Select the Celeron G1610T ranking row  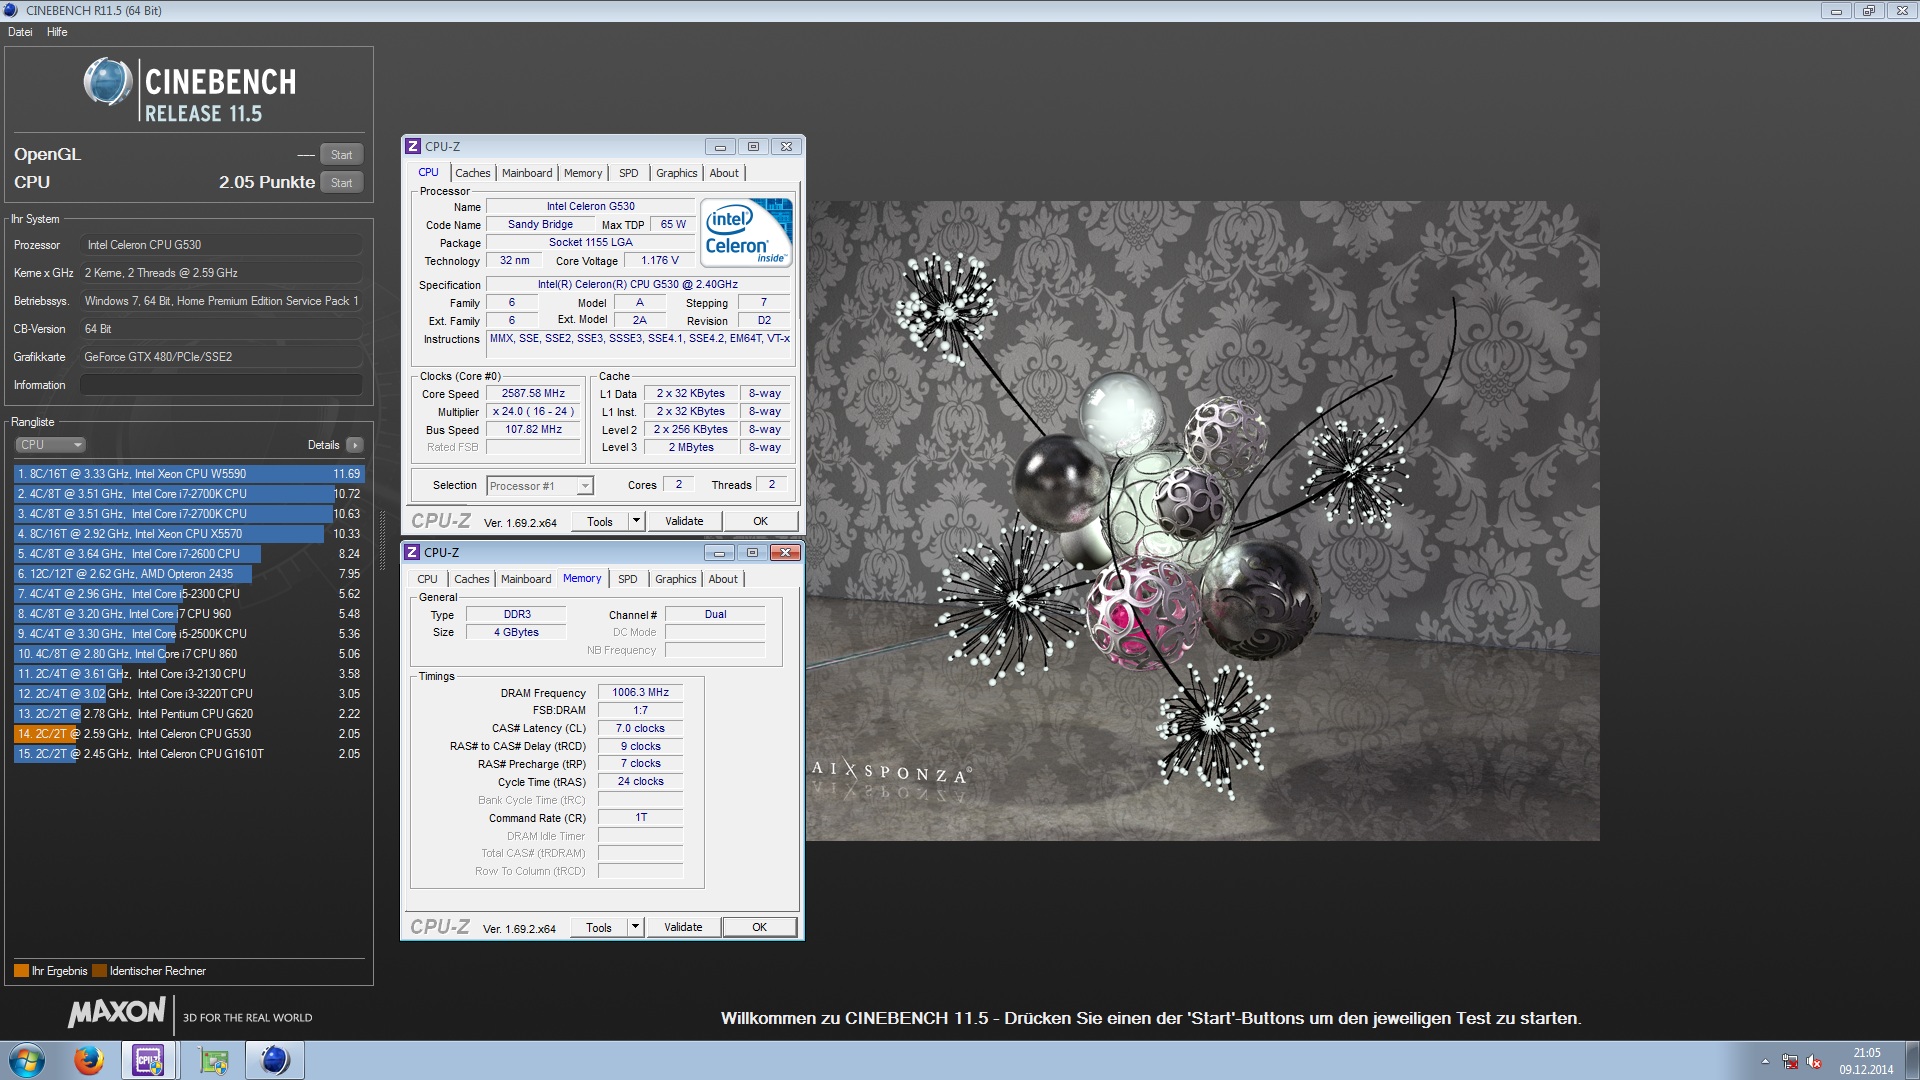point(189,754)
